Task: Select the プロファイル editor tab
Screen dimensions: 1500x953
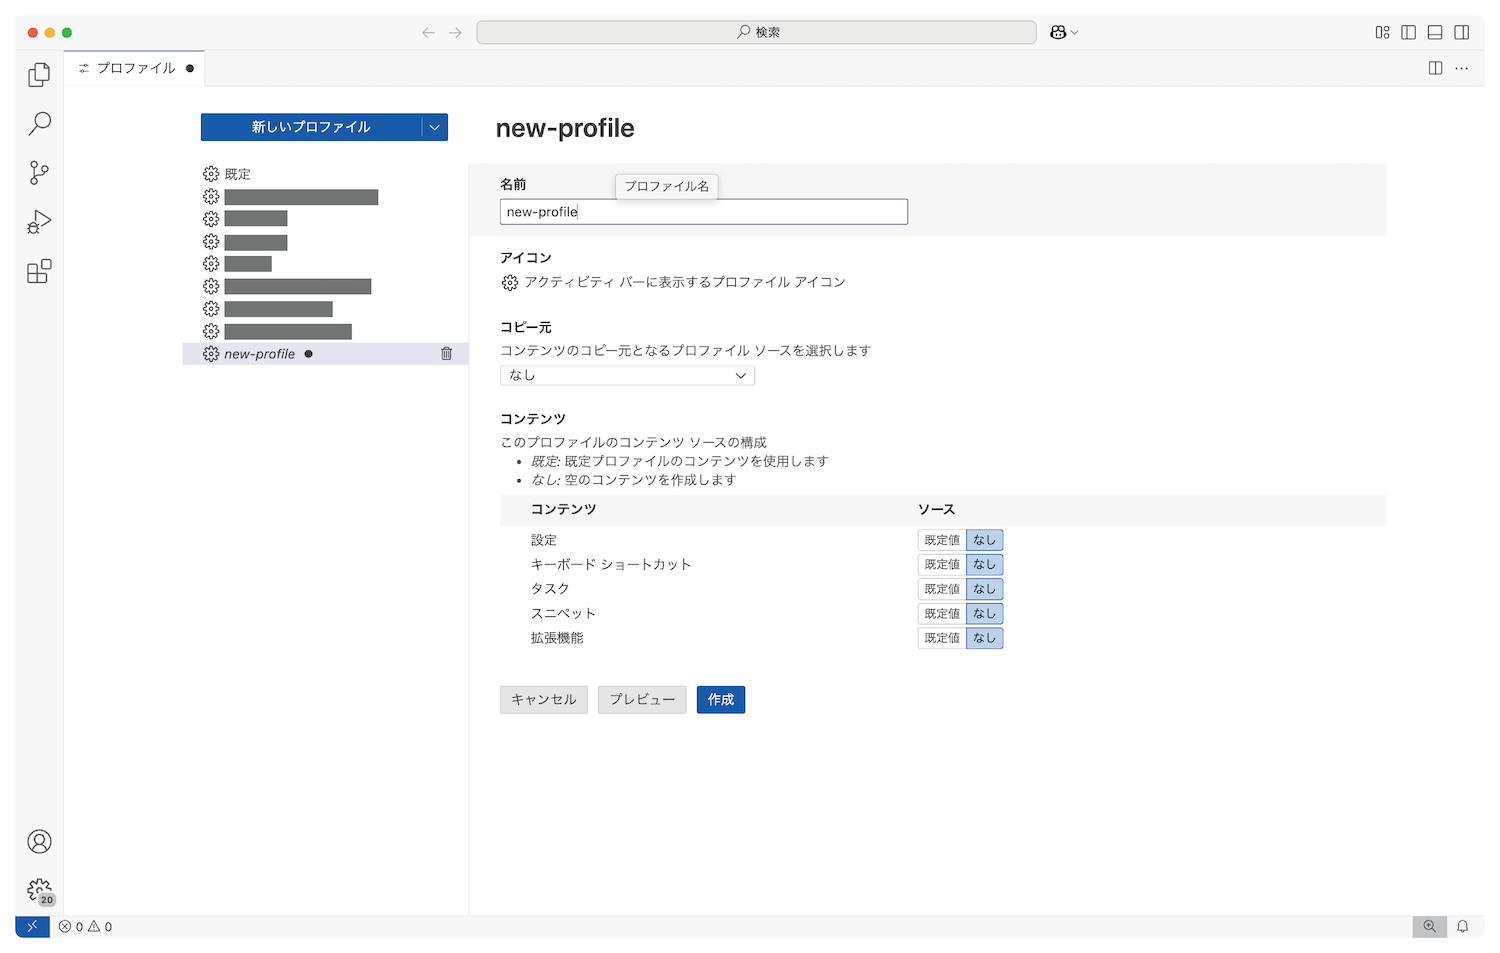Action: point(135,68)
